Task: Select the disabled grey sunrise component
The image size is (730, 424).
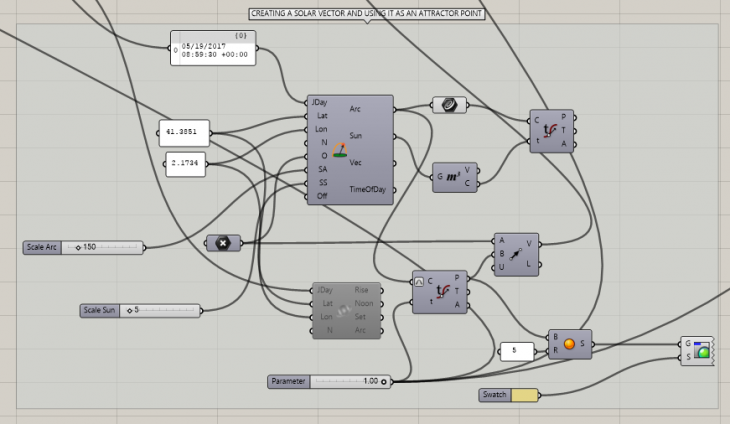Action: pos(346,310)
